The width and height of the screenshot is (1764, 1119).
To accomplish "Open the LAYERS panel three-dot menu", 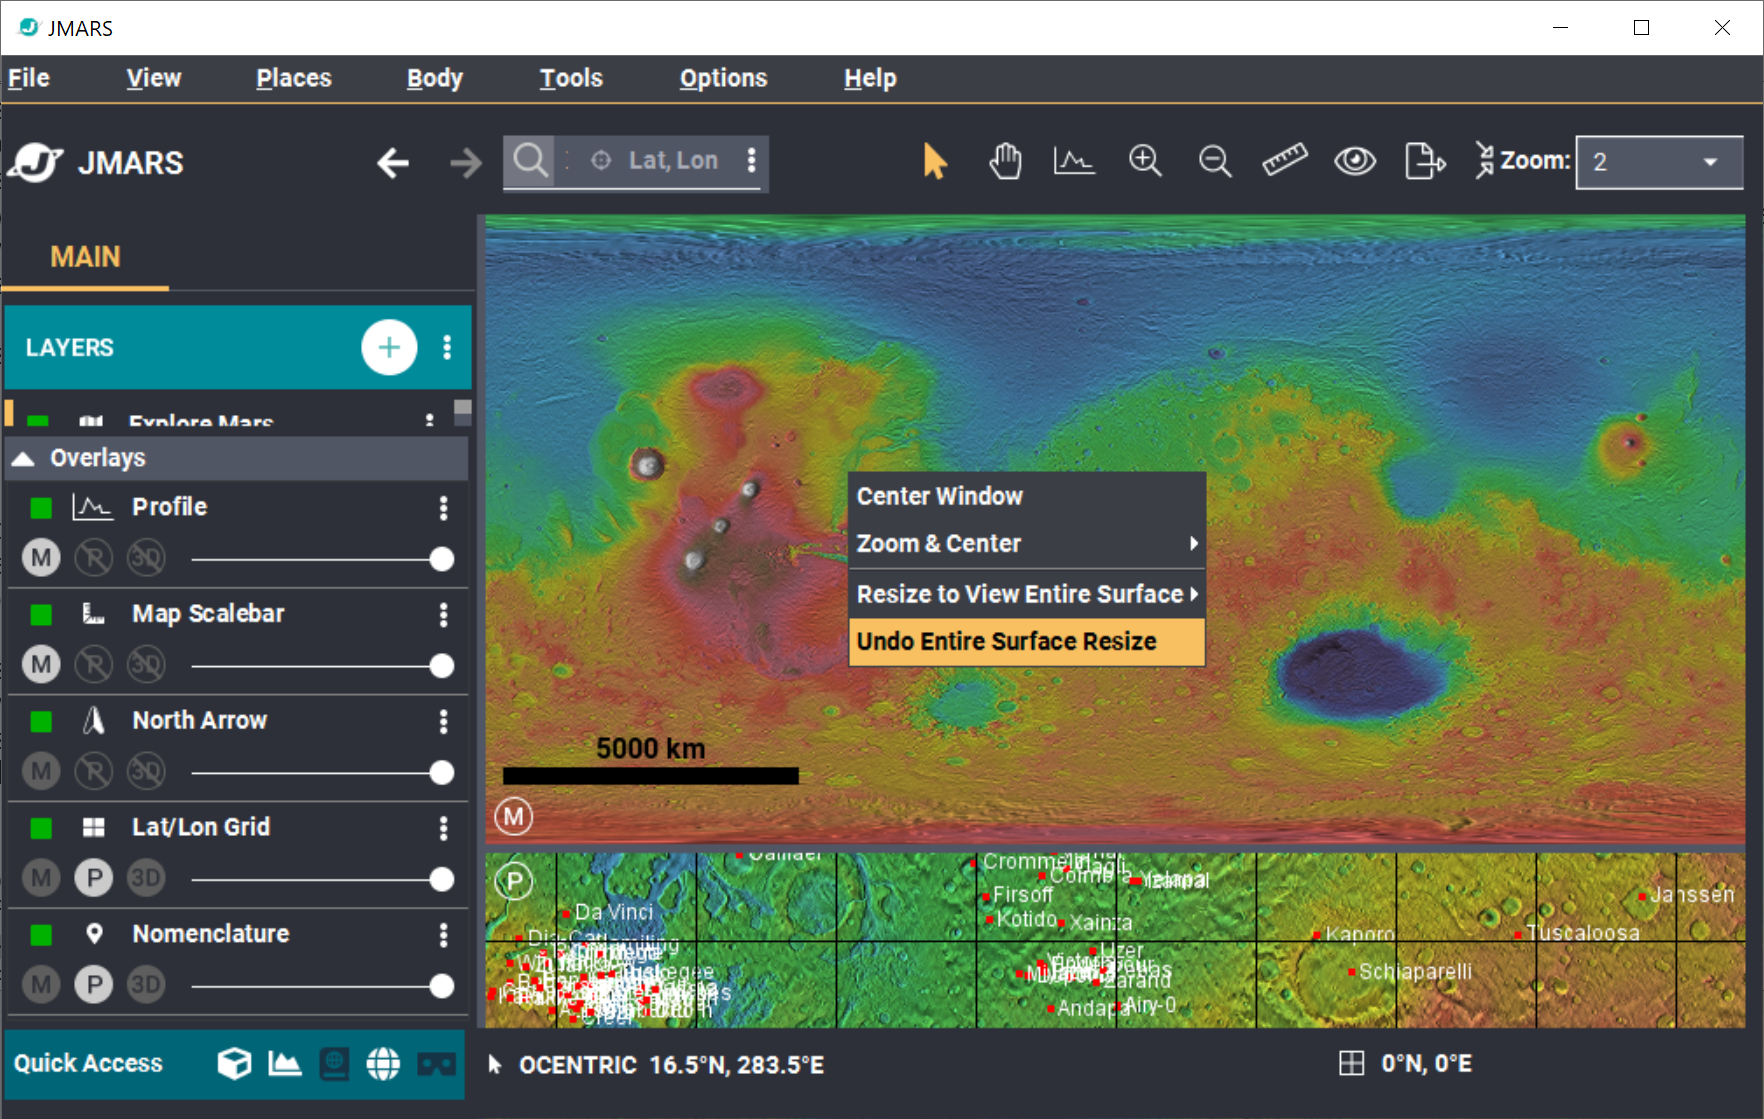I will (x=447, y=347).
